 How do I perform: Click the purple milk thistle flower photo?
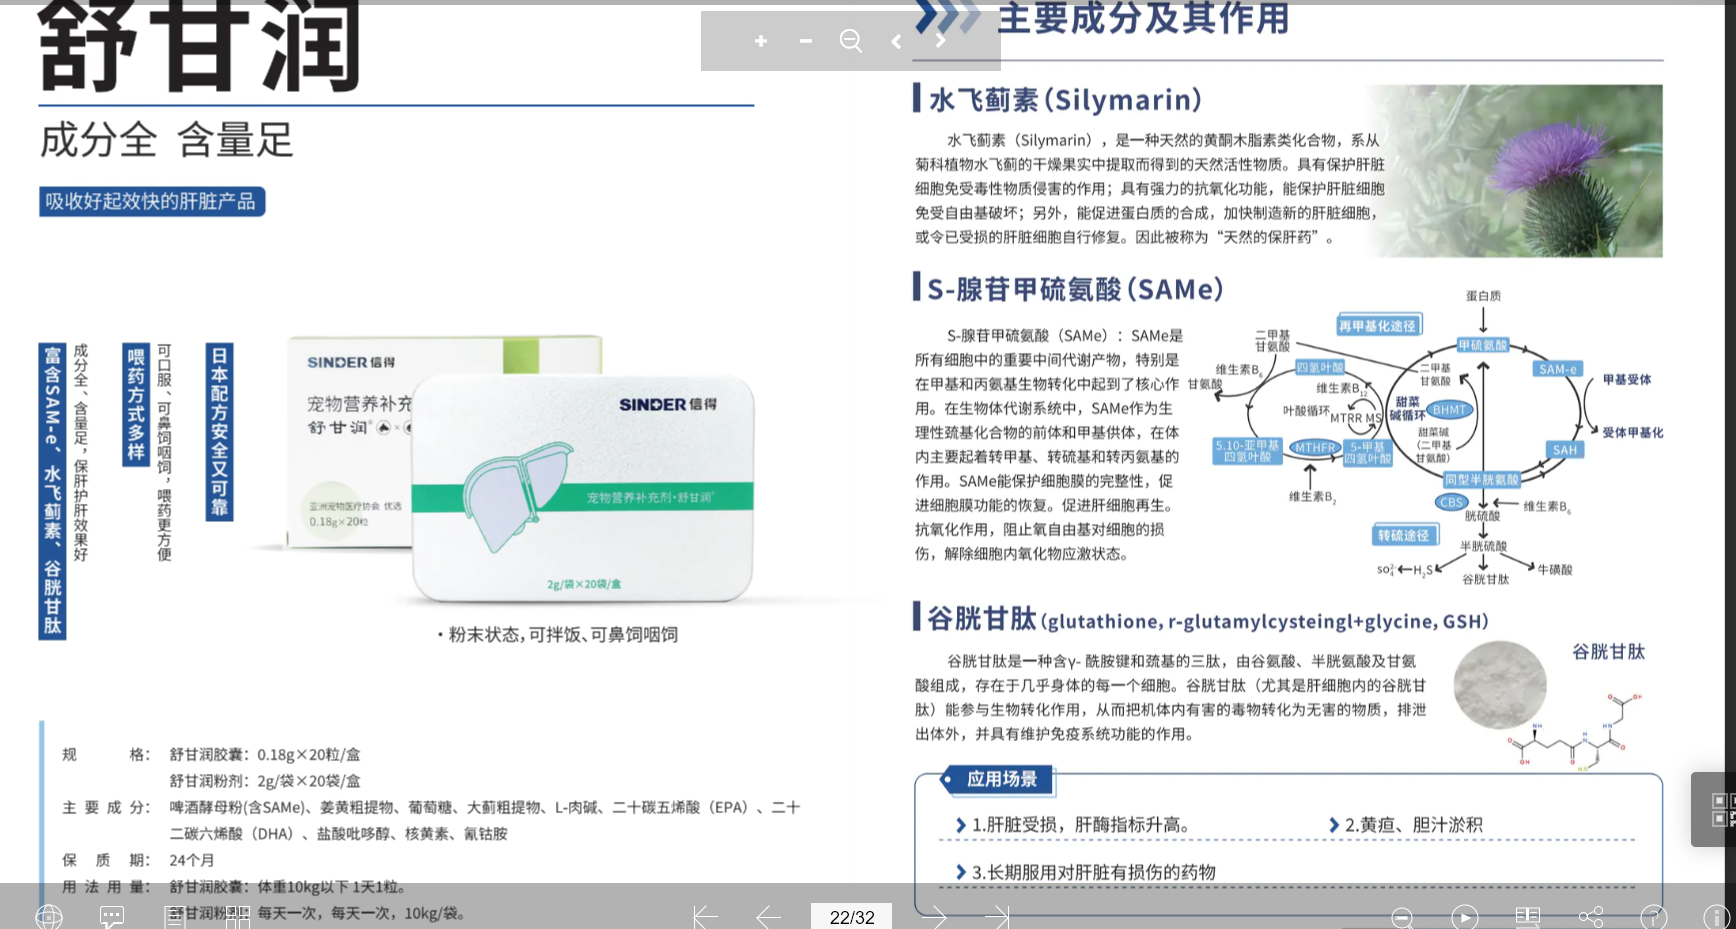pos(1520,170)
